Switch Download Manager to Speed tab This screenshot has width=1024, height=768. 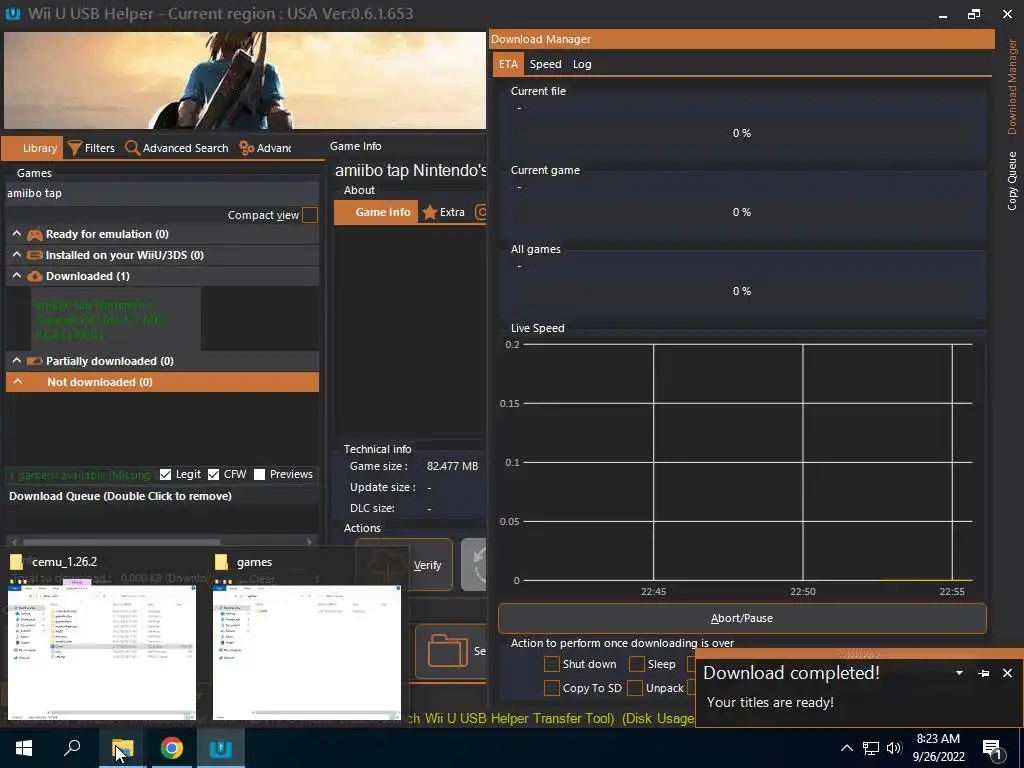coord(545,64)
